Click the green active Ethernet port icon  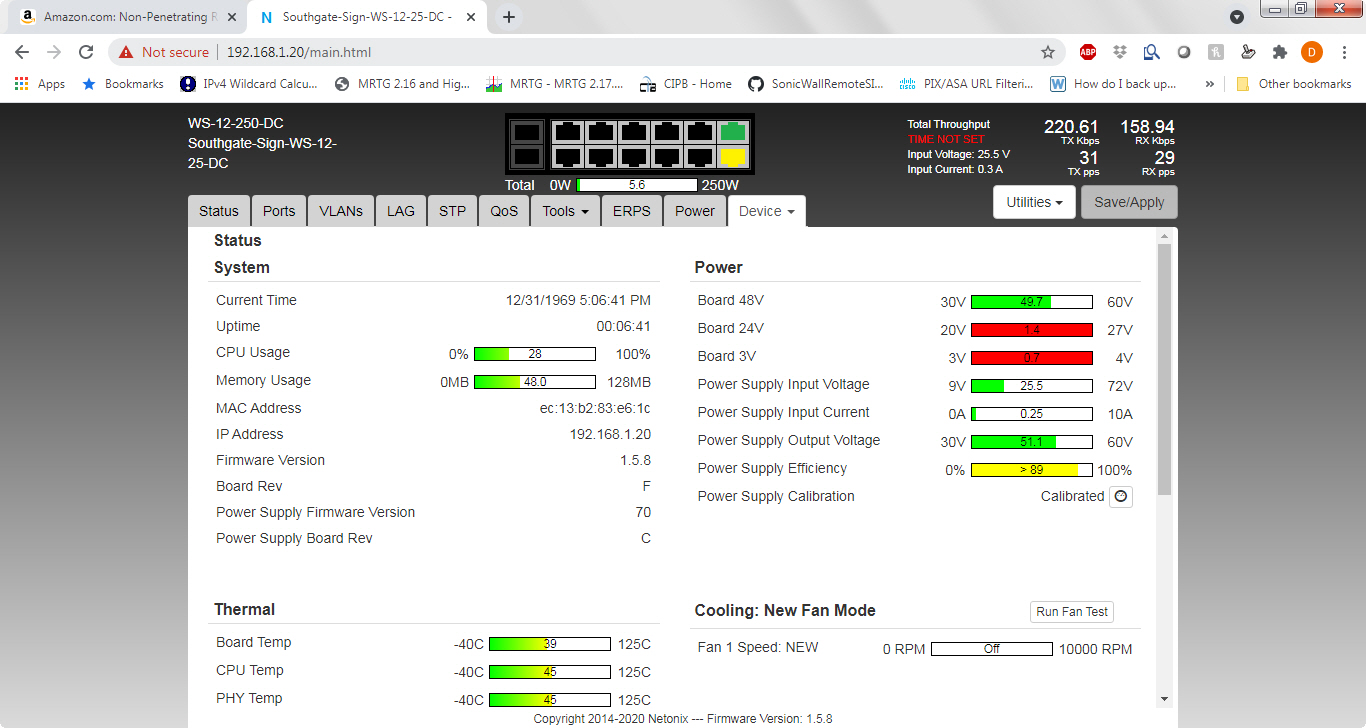(x=733, y=131)
